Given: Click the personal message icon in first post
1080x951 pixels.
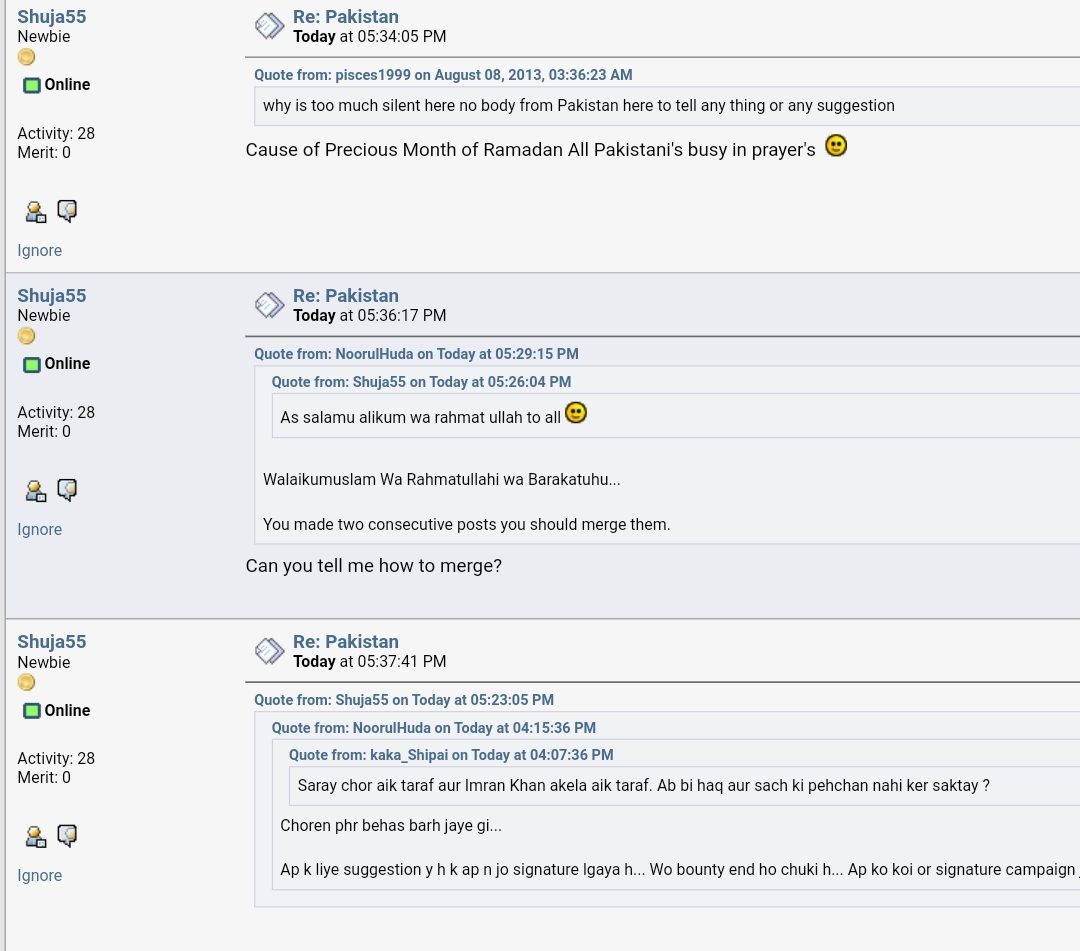Looking at the screenshot, I should pos(67,211).
